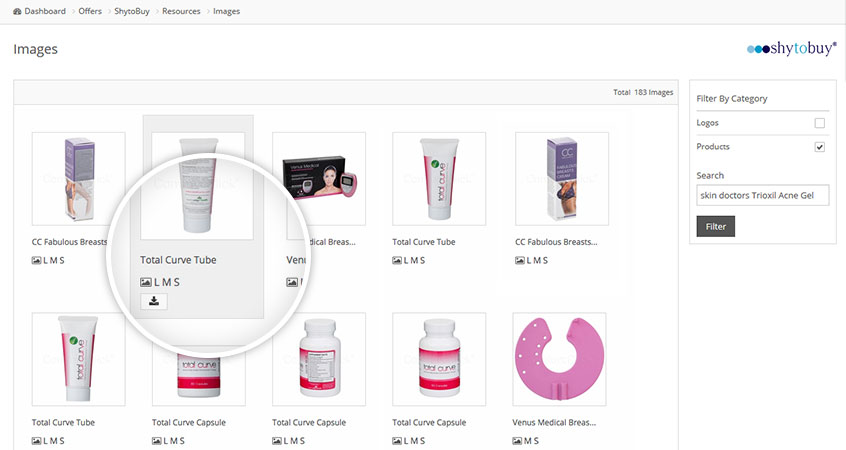The width and height of the screenshot is (846, 450).
Task: Select size S in magnified Total Curve Tube card
Action: click(176, 282)
